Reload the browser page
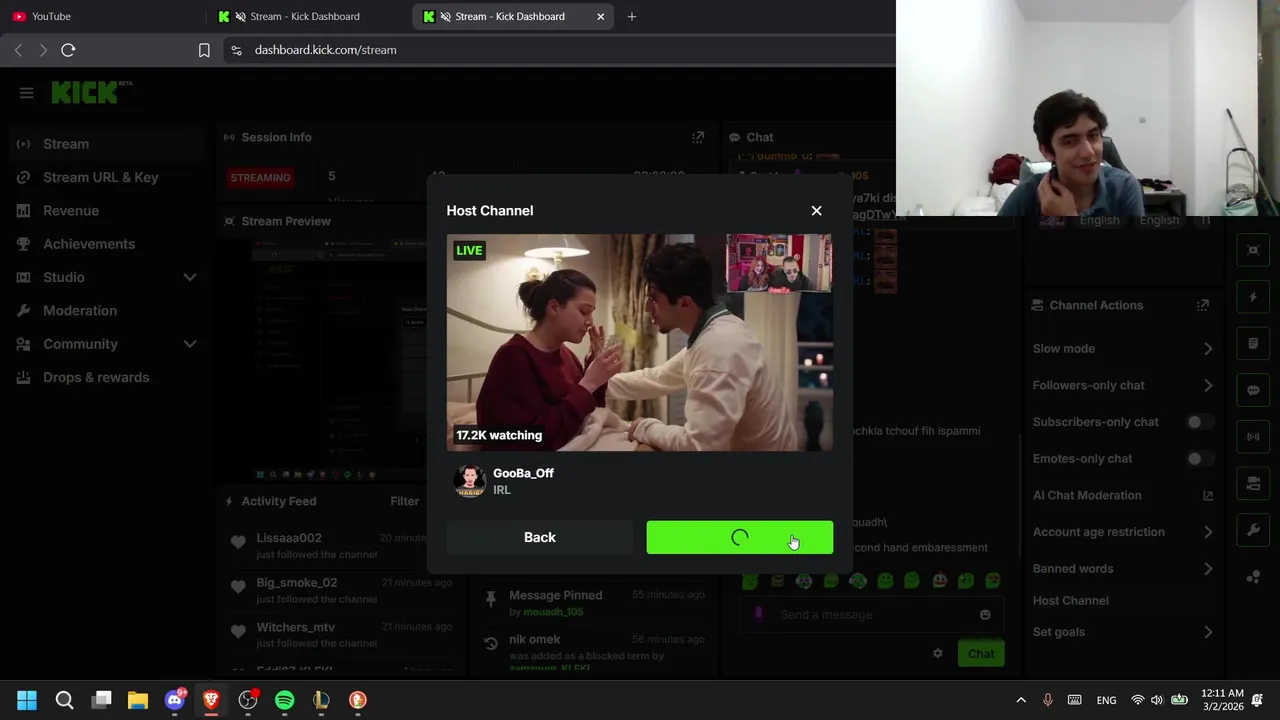Image resolution: width=1280 pixels, height=720 pixels. 68,50
